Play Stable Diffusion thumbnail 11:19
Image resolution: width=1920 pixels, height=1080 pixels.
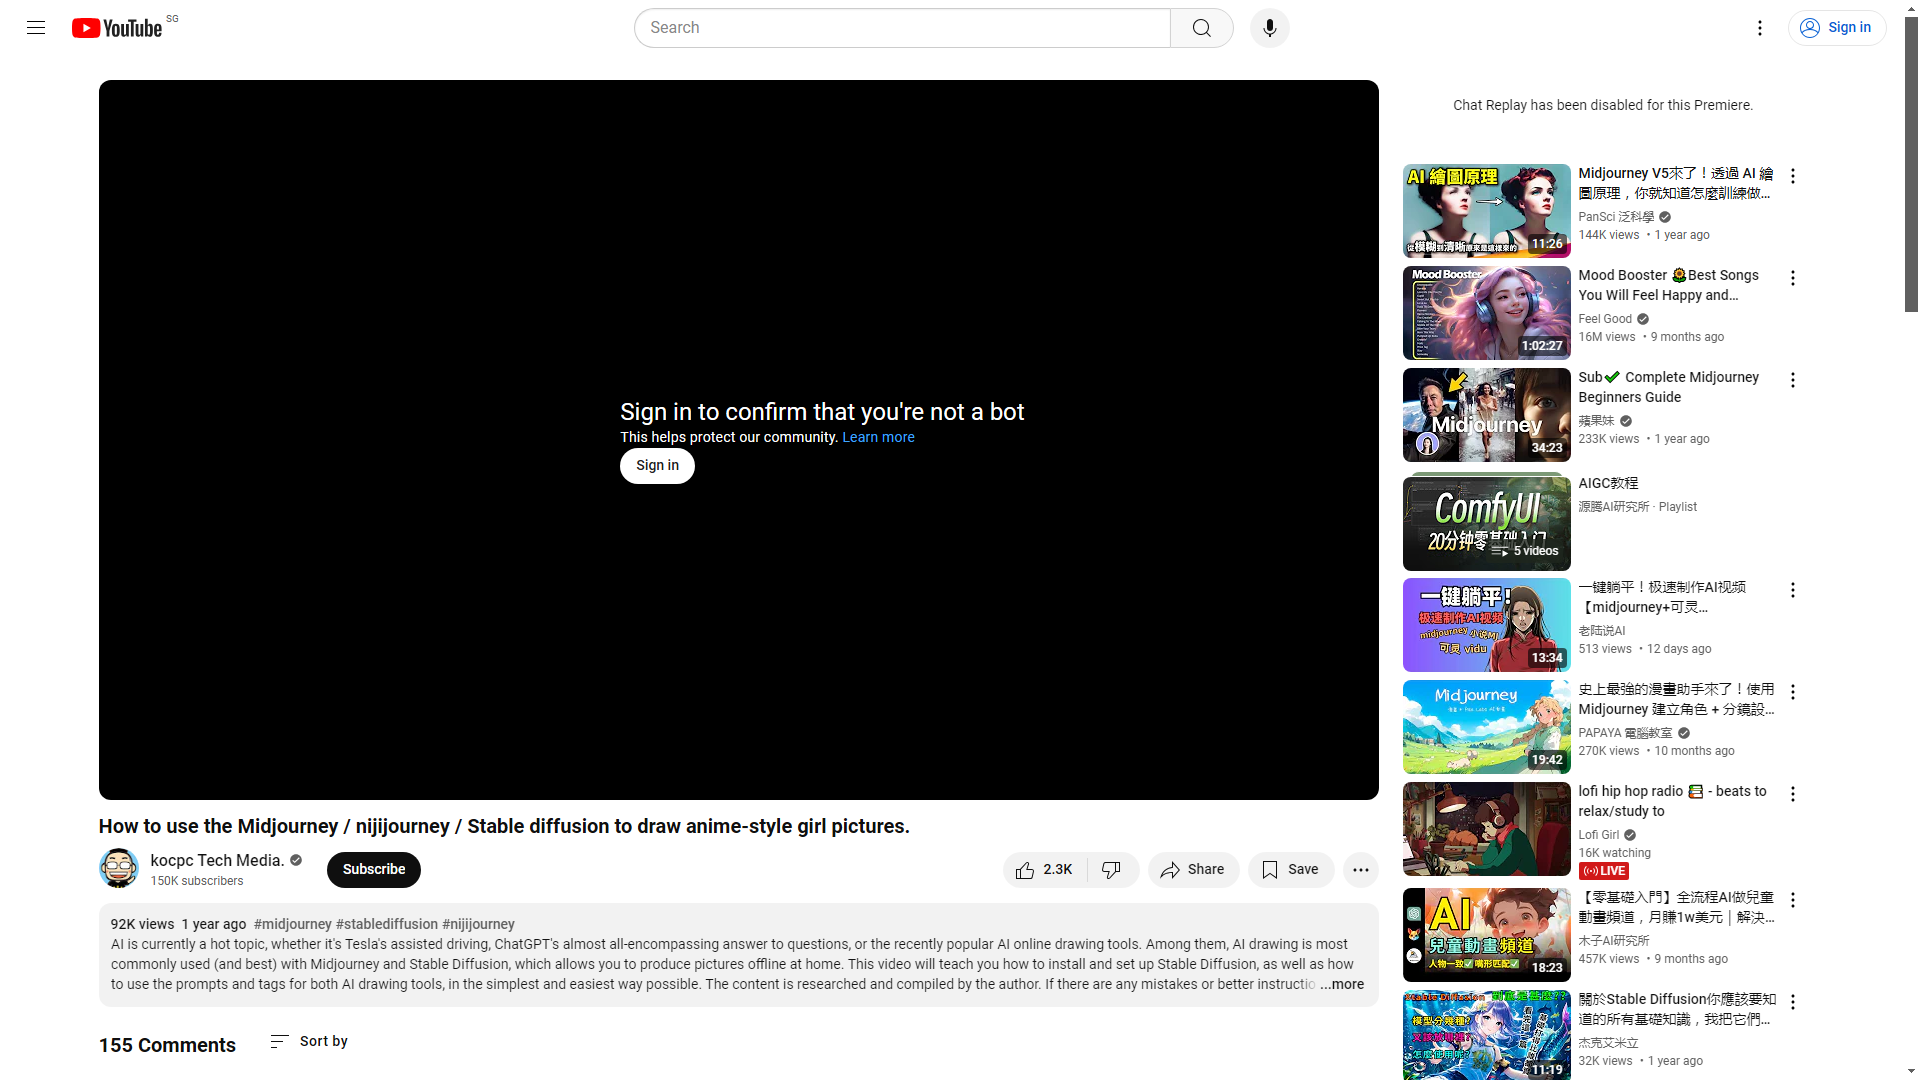[x=1486, y=1035]
